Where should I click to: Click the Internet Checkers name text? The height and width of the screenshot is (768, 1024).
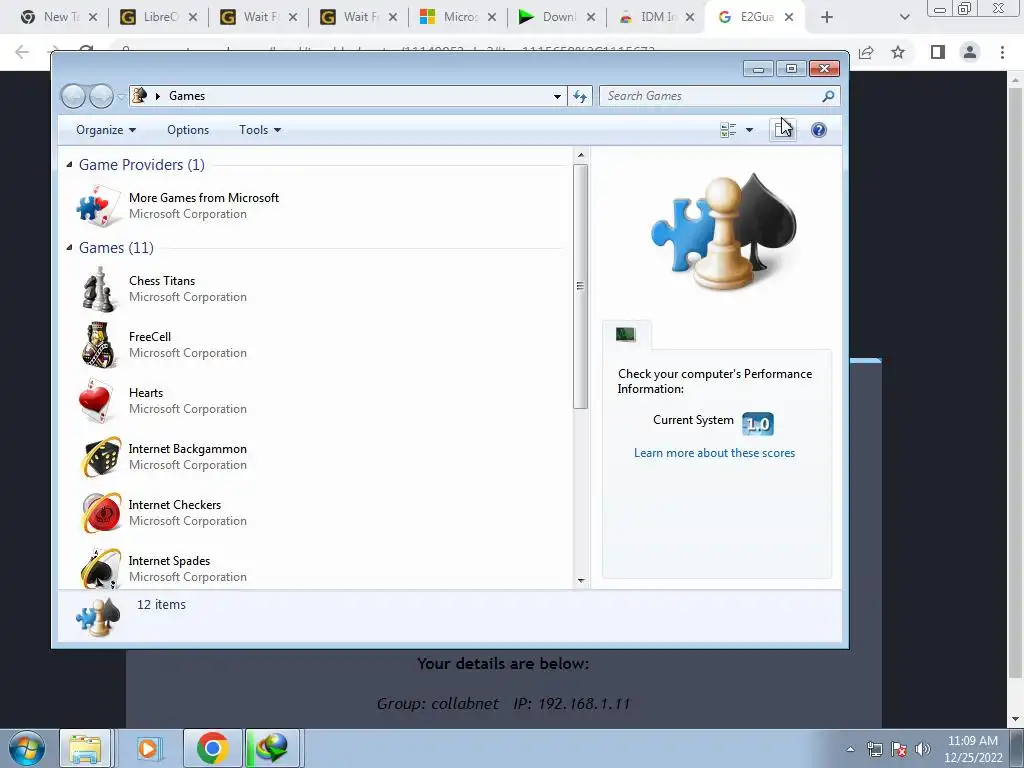174,505
